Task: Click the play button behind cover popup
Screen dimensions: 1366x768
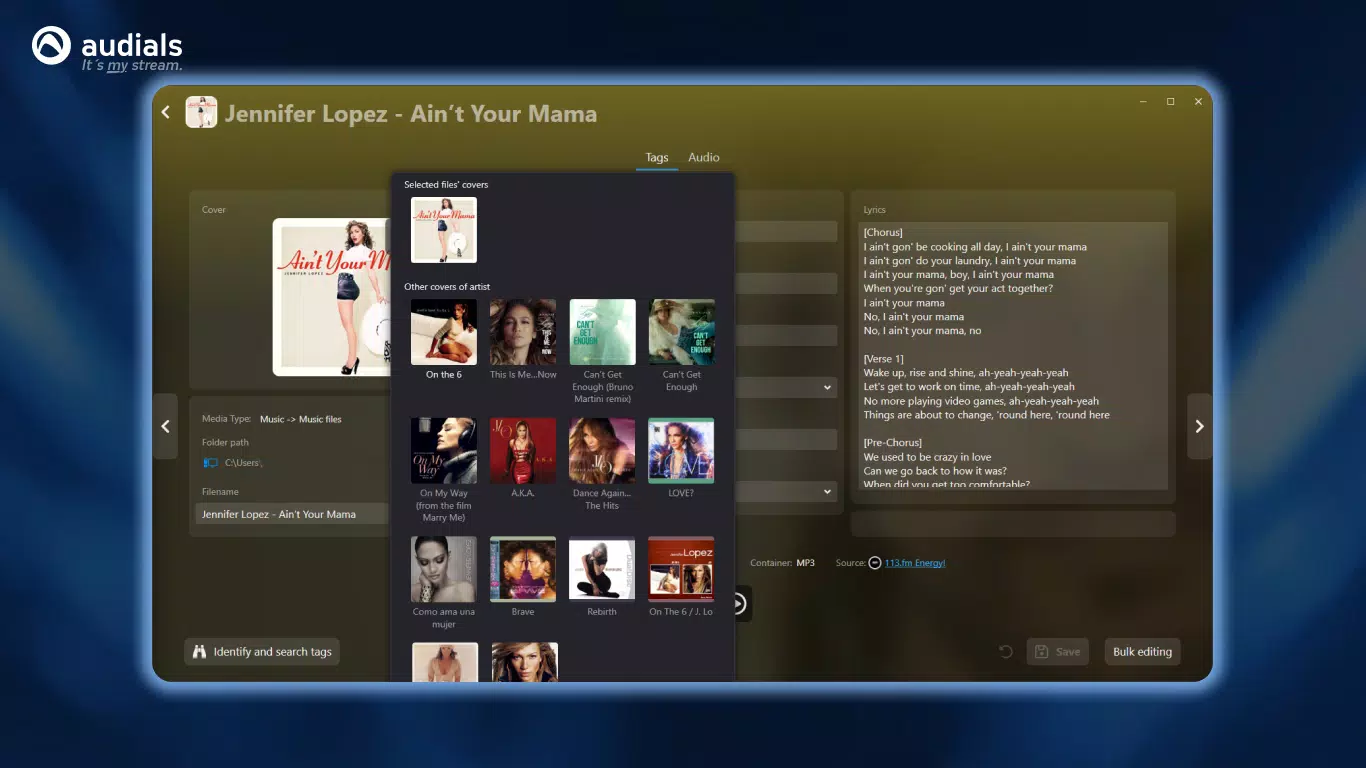Action: point(743,604)
